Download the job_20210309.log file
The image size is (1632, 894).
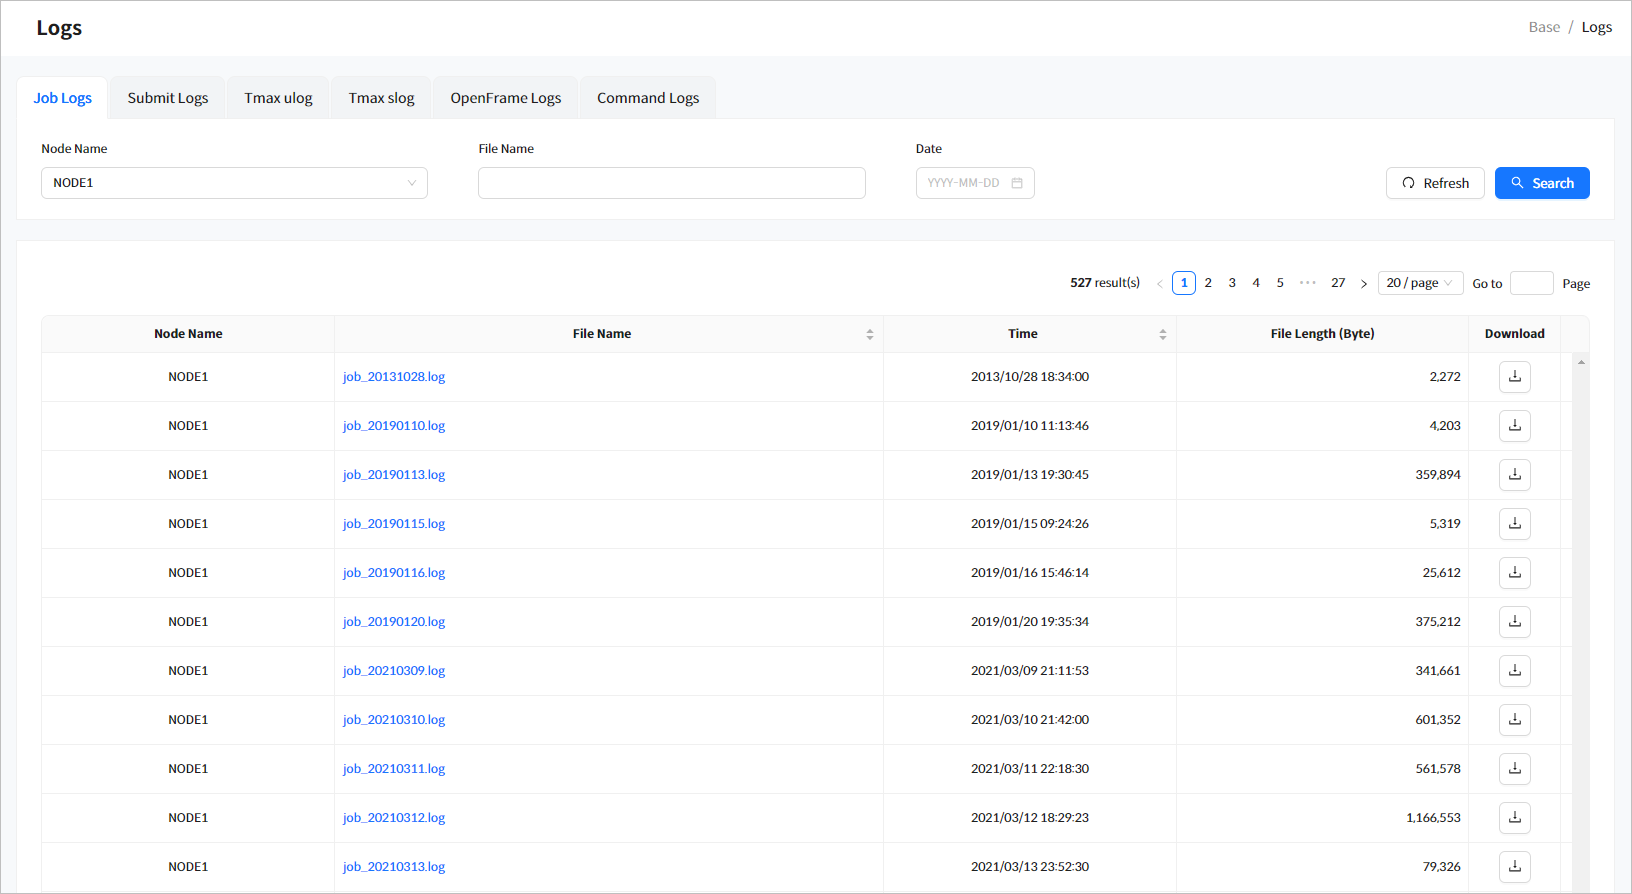tap(1514, 671)
